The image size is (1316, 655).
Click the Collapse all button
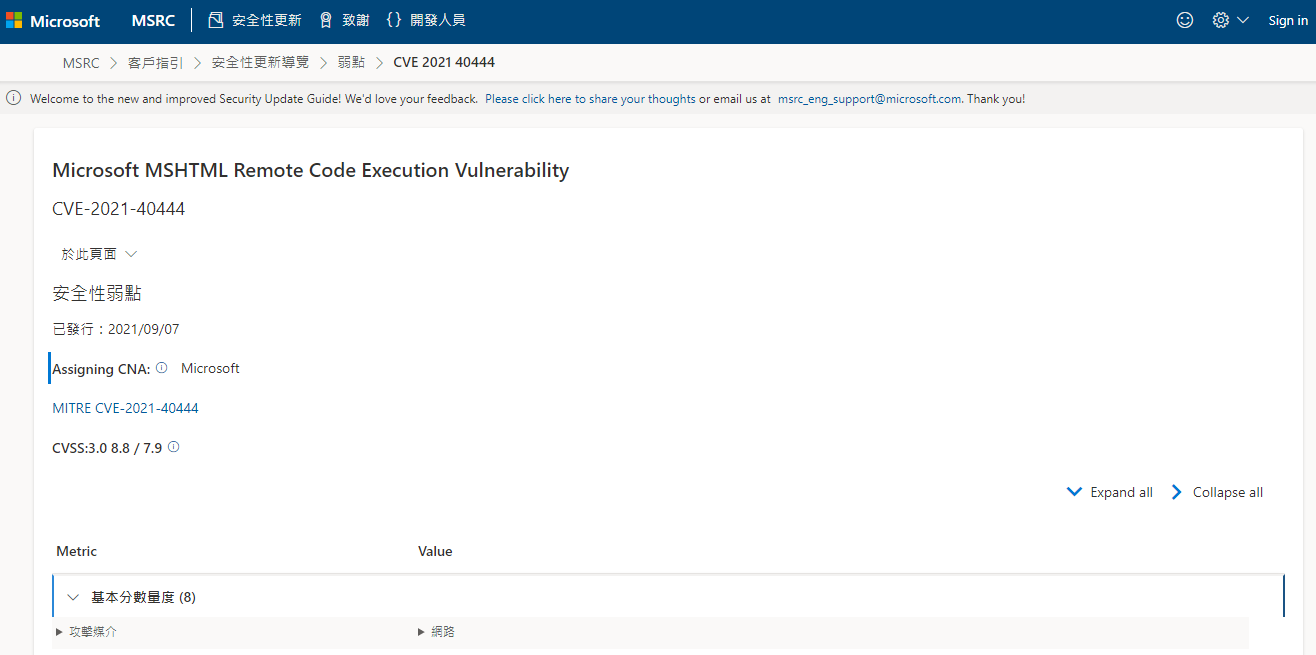[1217, 492]
